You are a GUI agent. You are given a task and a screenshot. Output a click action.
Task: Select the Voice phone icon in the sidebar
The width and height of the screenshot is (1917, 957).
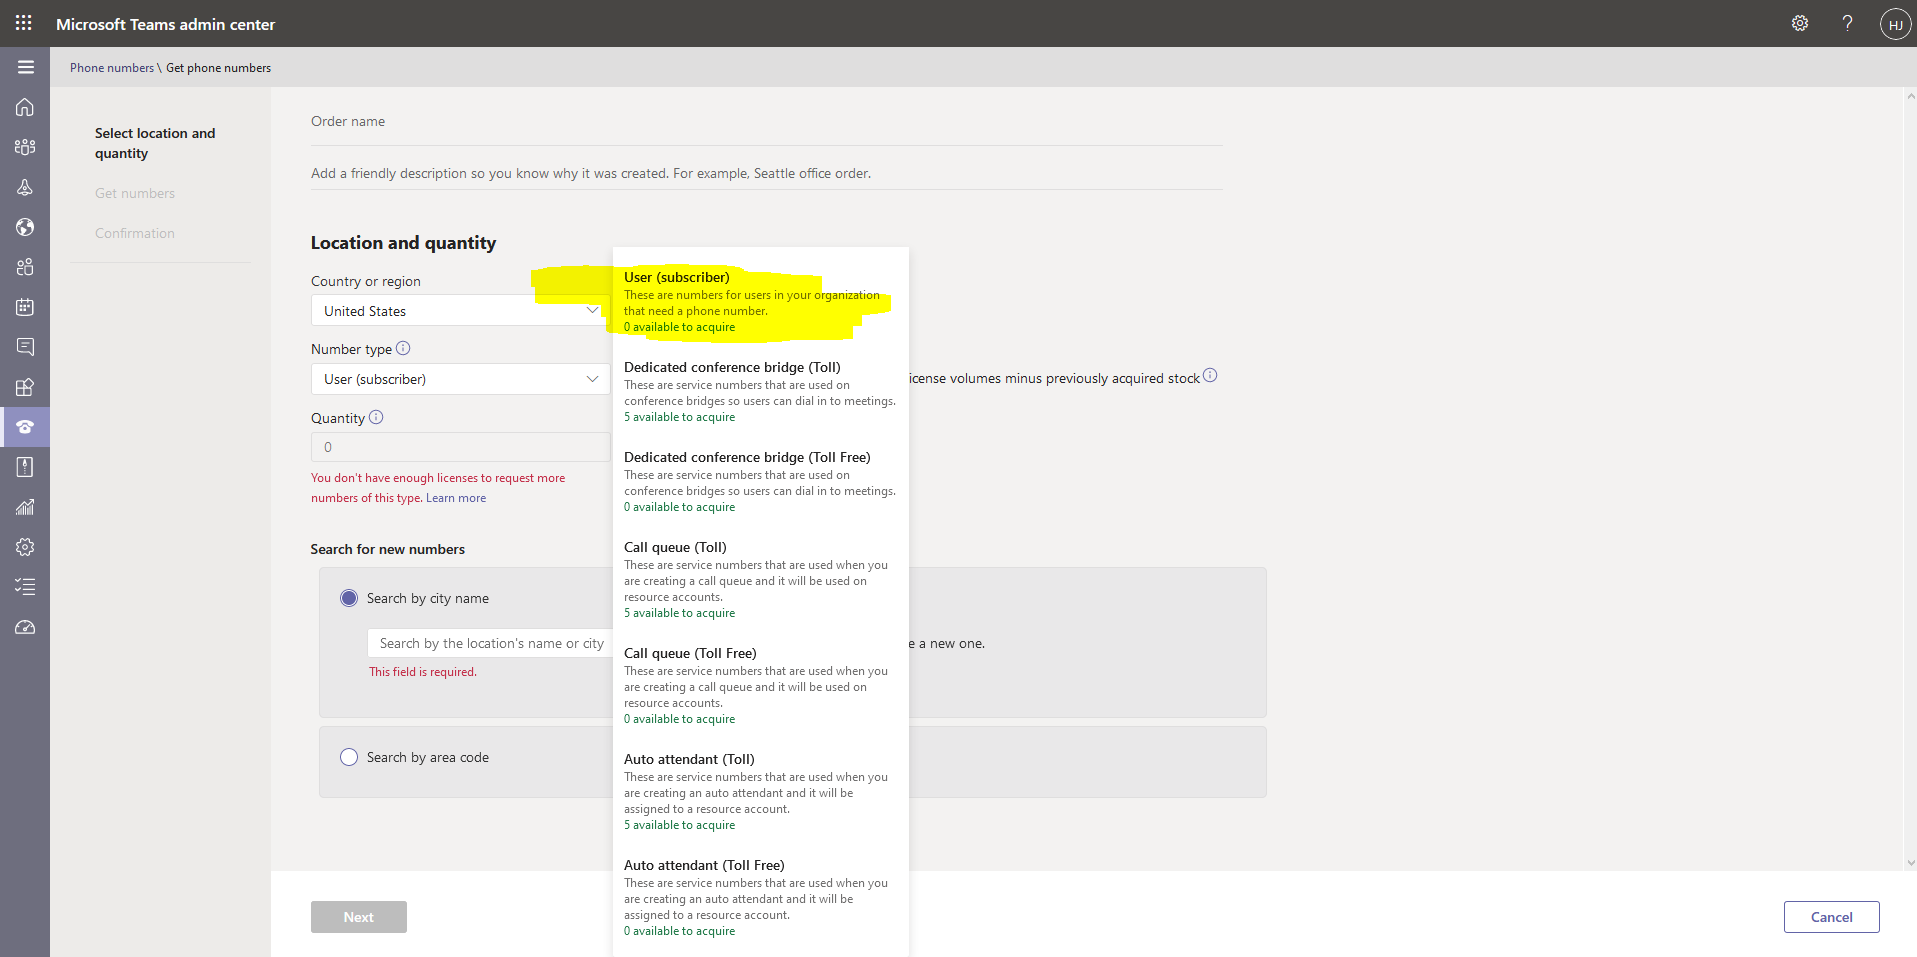25,427
